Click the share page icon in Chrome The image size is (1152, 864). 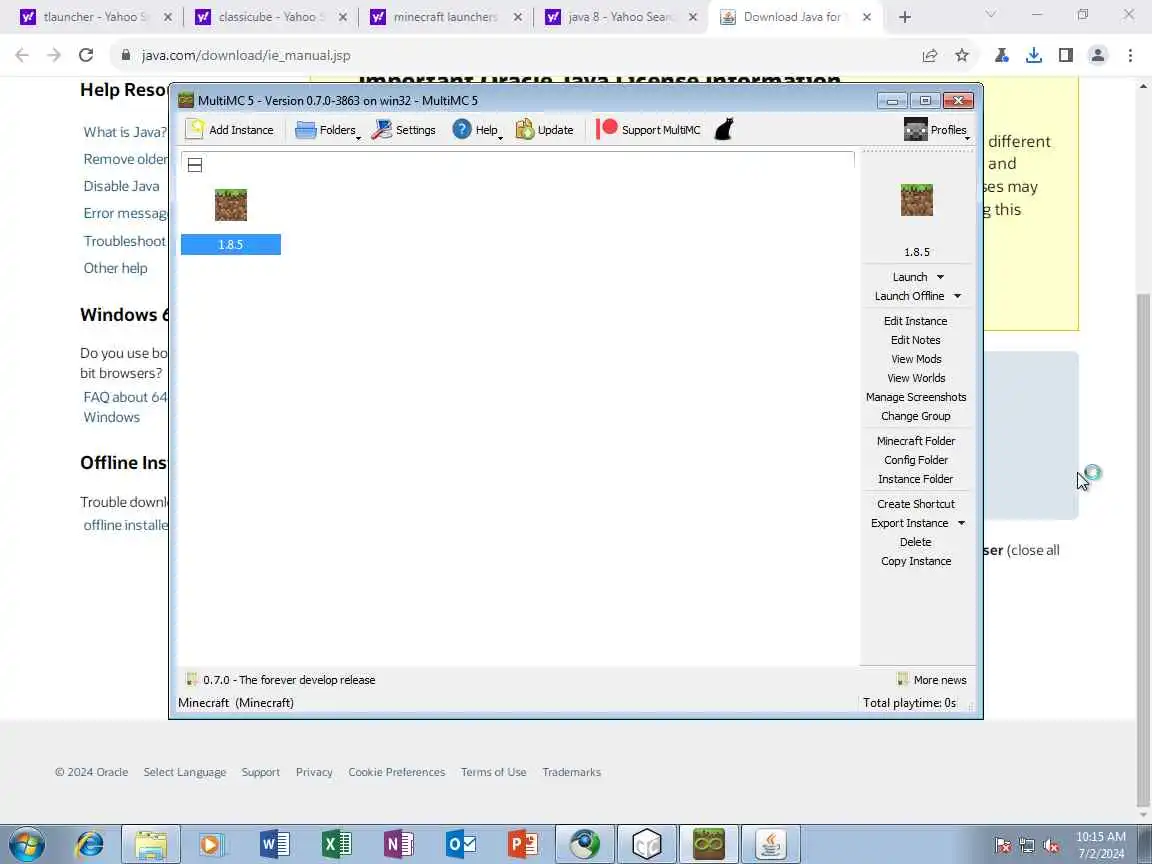[x=930, y=55]
